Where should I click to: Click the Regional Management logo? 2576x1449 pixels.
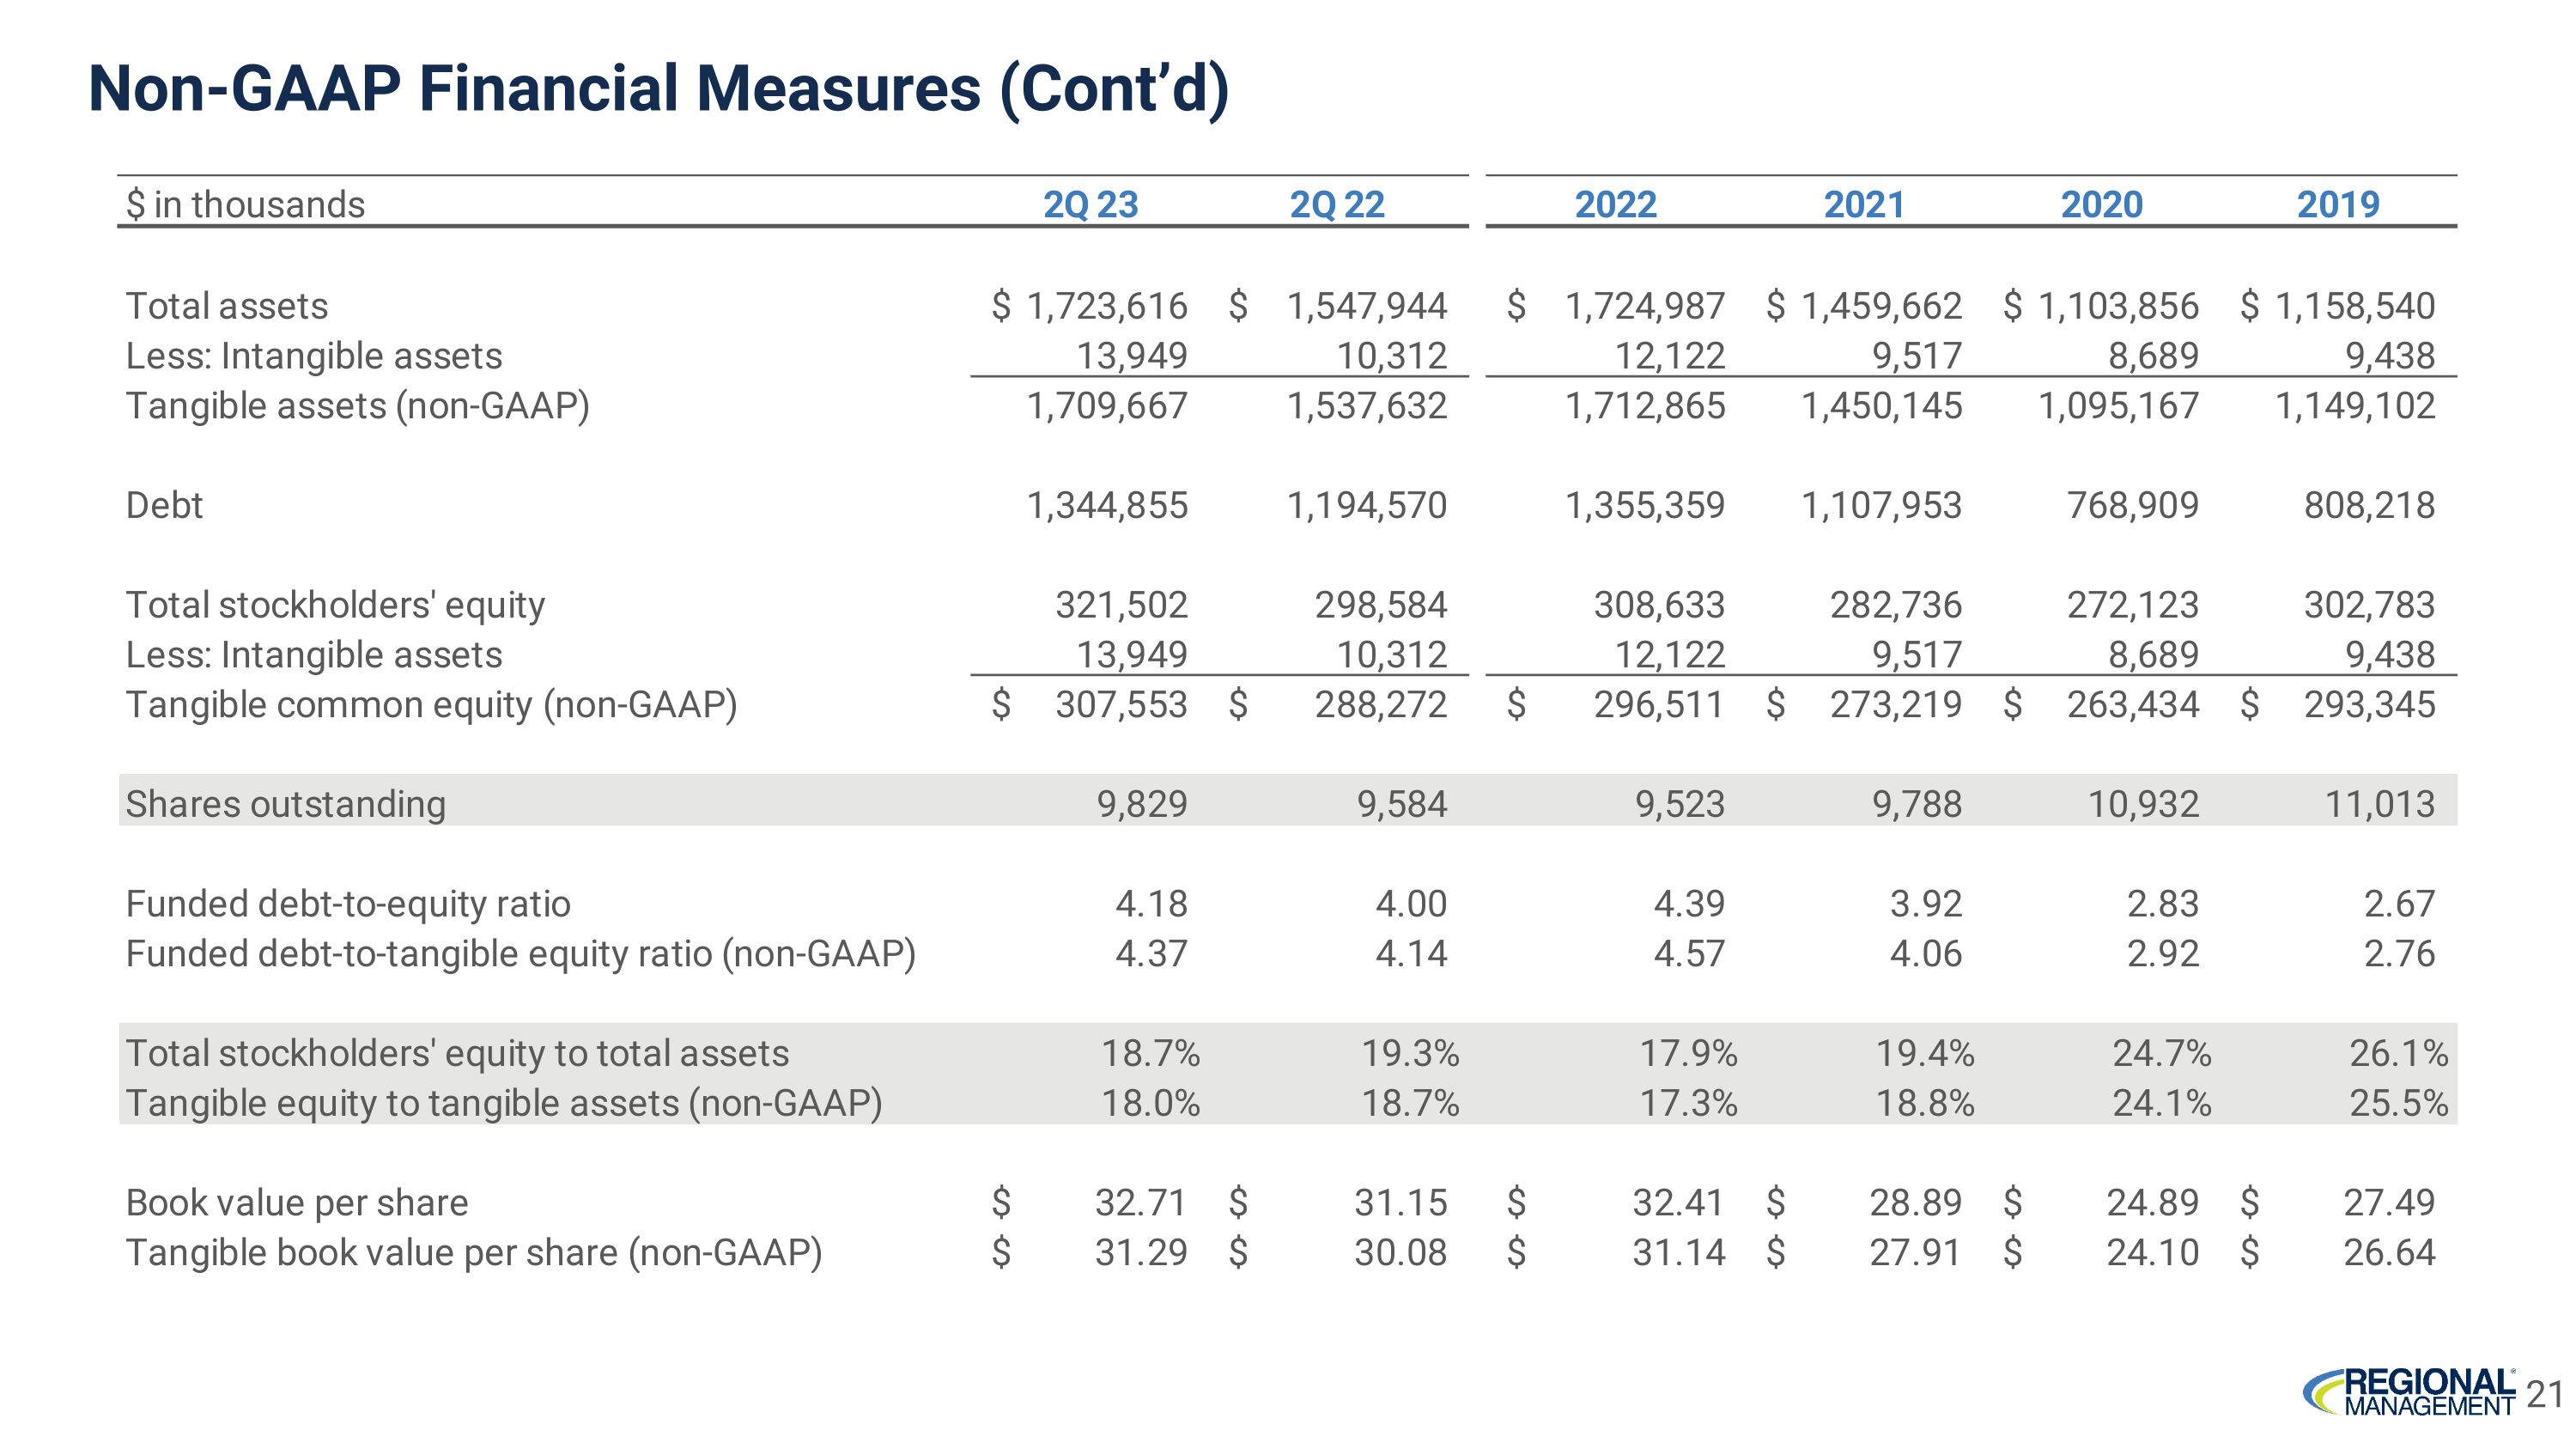coord(2410,1392)
